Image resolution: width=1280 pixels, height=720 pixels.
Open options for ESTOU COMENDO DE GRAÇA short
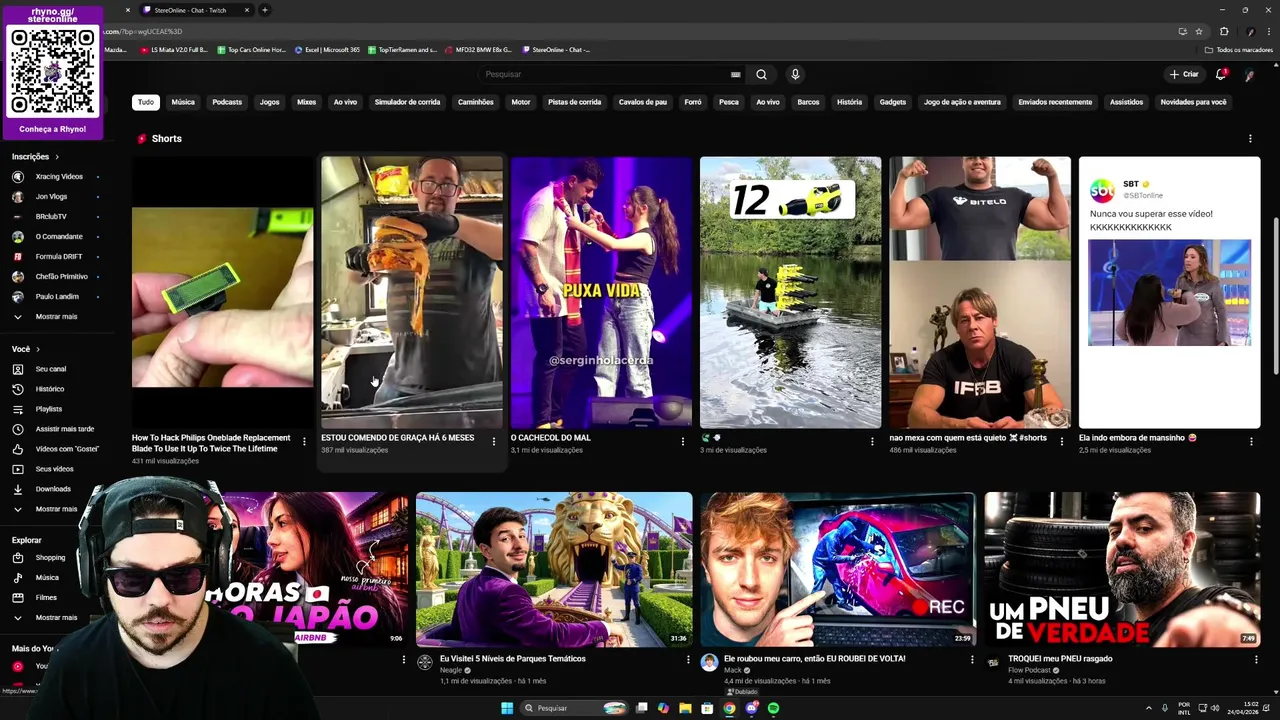point(493,441)
